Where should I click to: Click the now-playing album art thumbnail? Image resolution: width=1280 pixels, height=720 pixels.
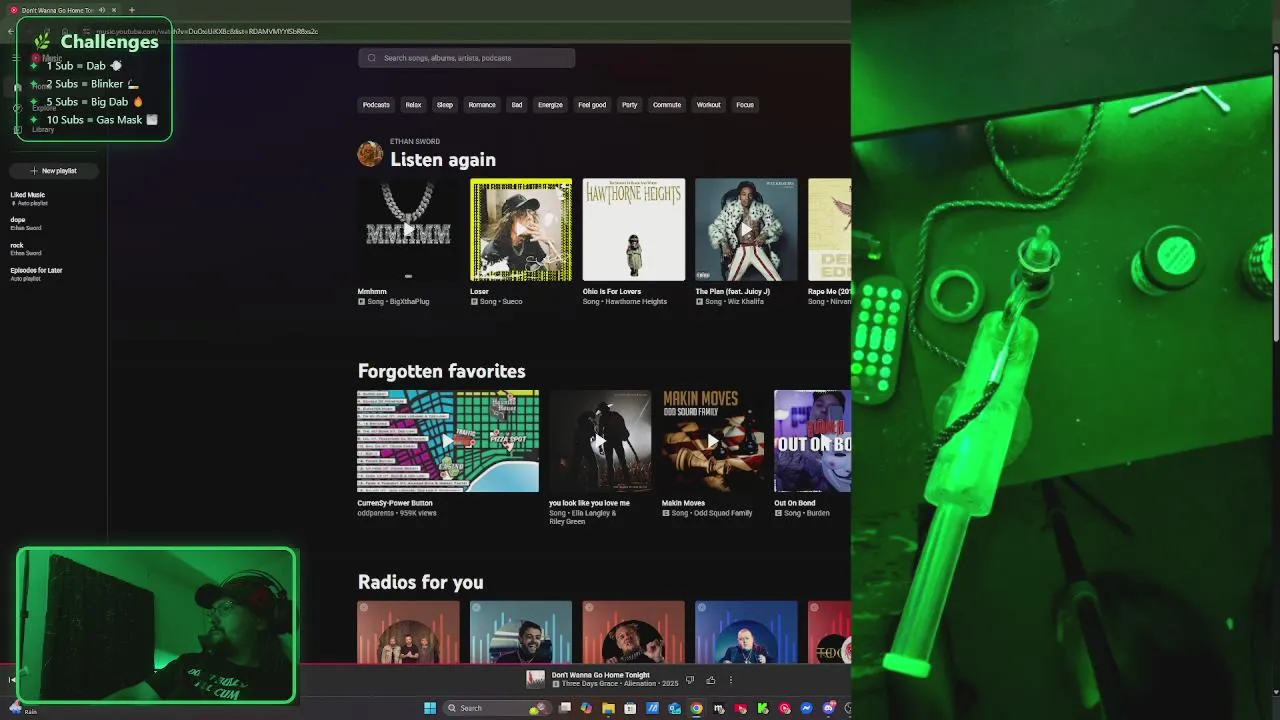click(536, 679)
